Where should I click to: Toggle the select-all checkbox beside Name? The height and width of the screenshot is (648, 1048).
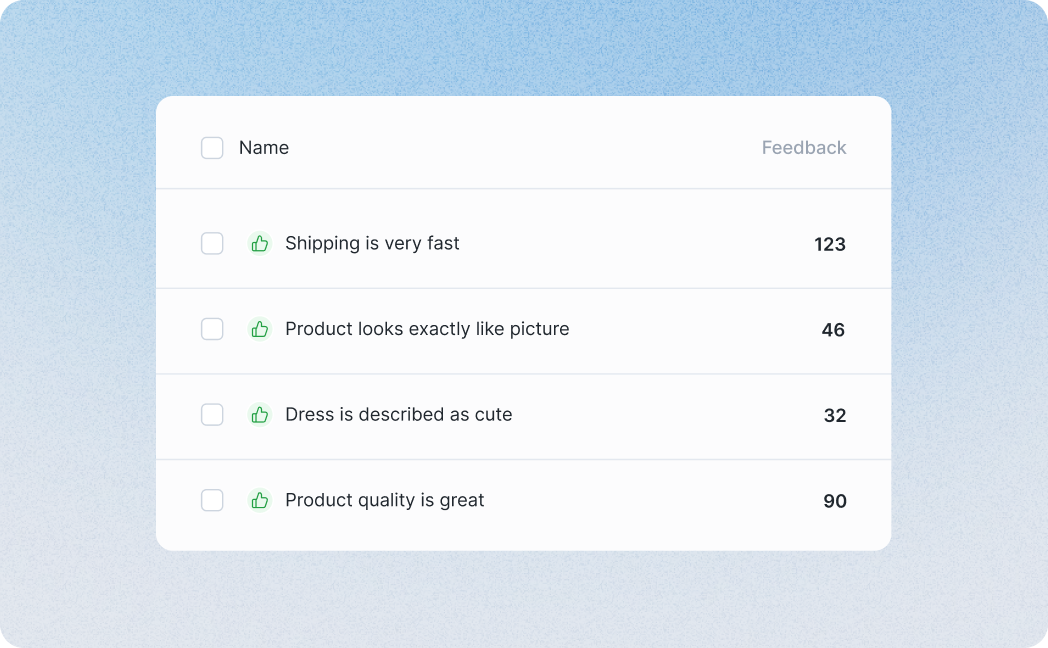pos(212,148)
